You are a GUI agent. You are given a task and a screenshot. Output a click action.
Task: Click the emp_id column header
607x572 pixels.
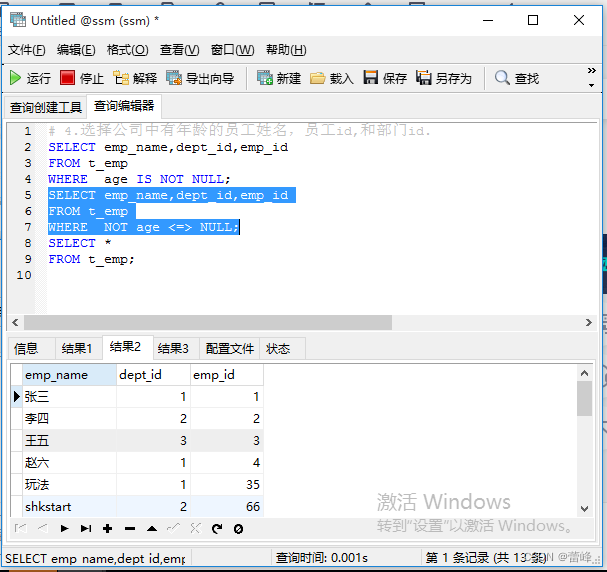click(227, 375)
